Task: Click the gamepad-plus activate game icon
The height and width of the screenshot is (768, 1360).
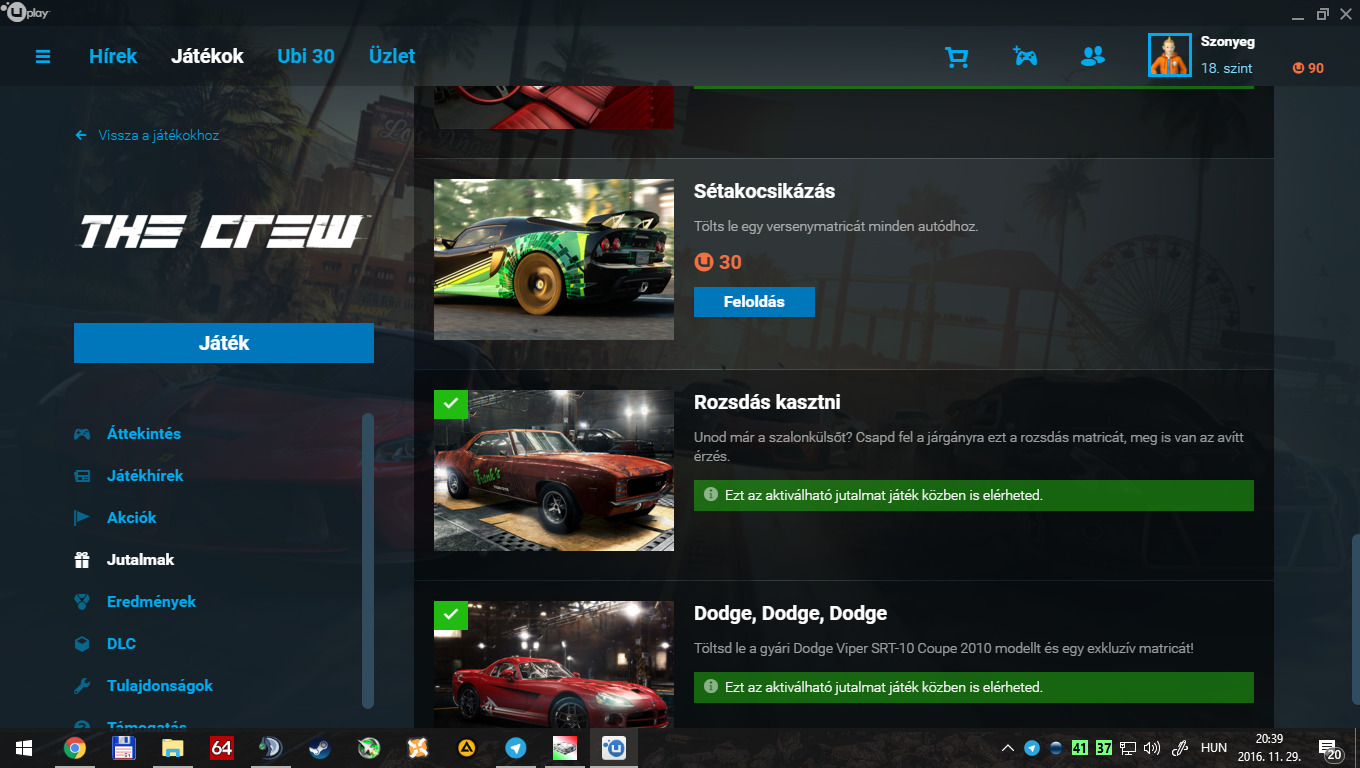Action: click(x=1025, y=56)
